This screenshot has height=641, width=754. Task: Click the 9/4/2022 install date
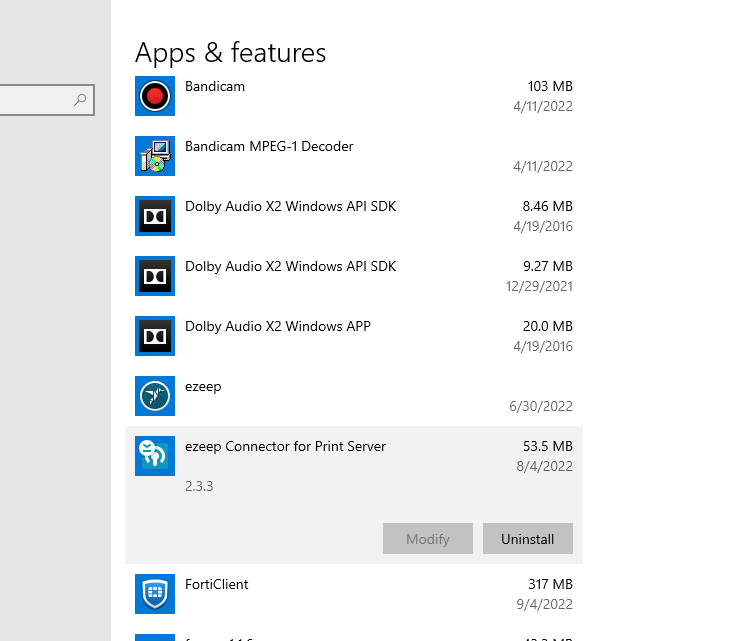tap(544, 604)
